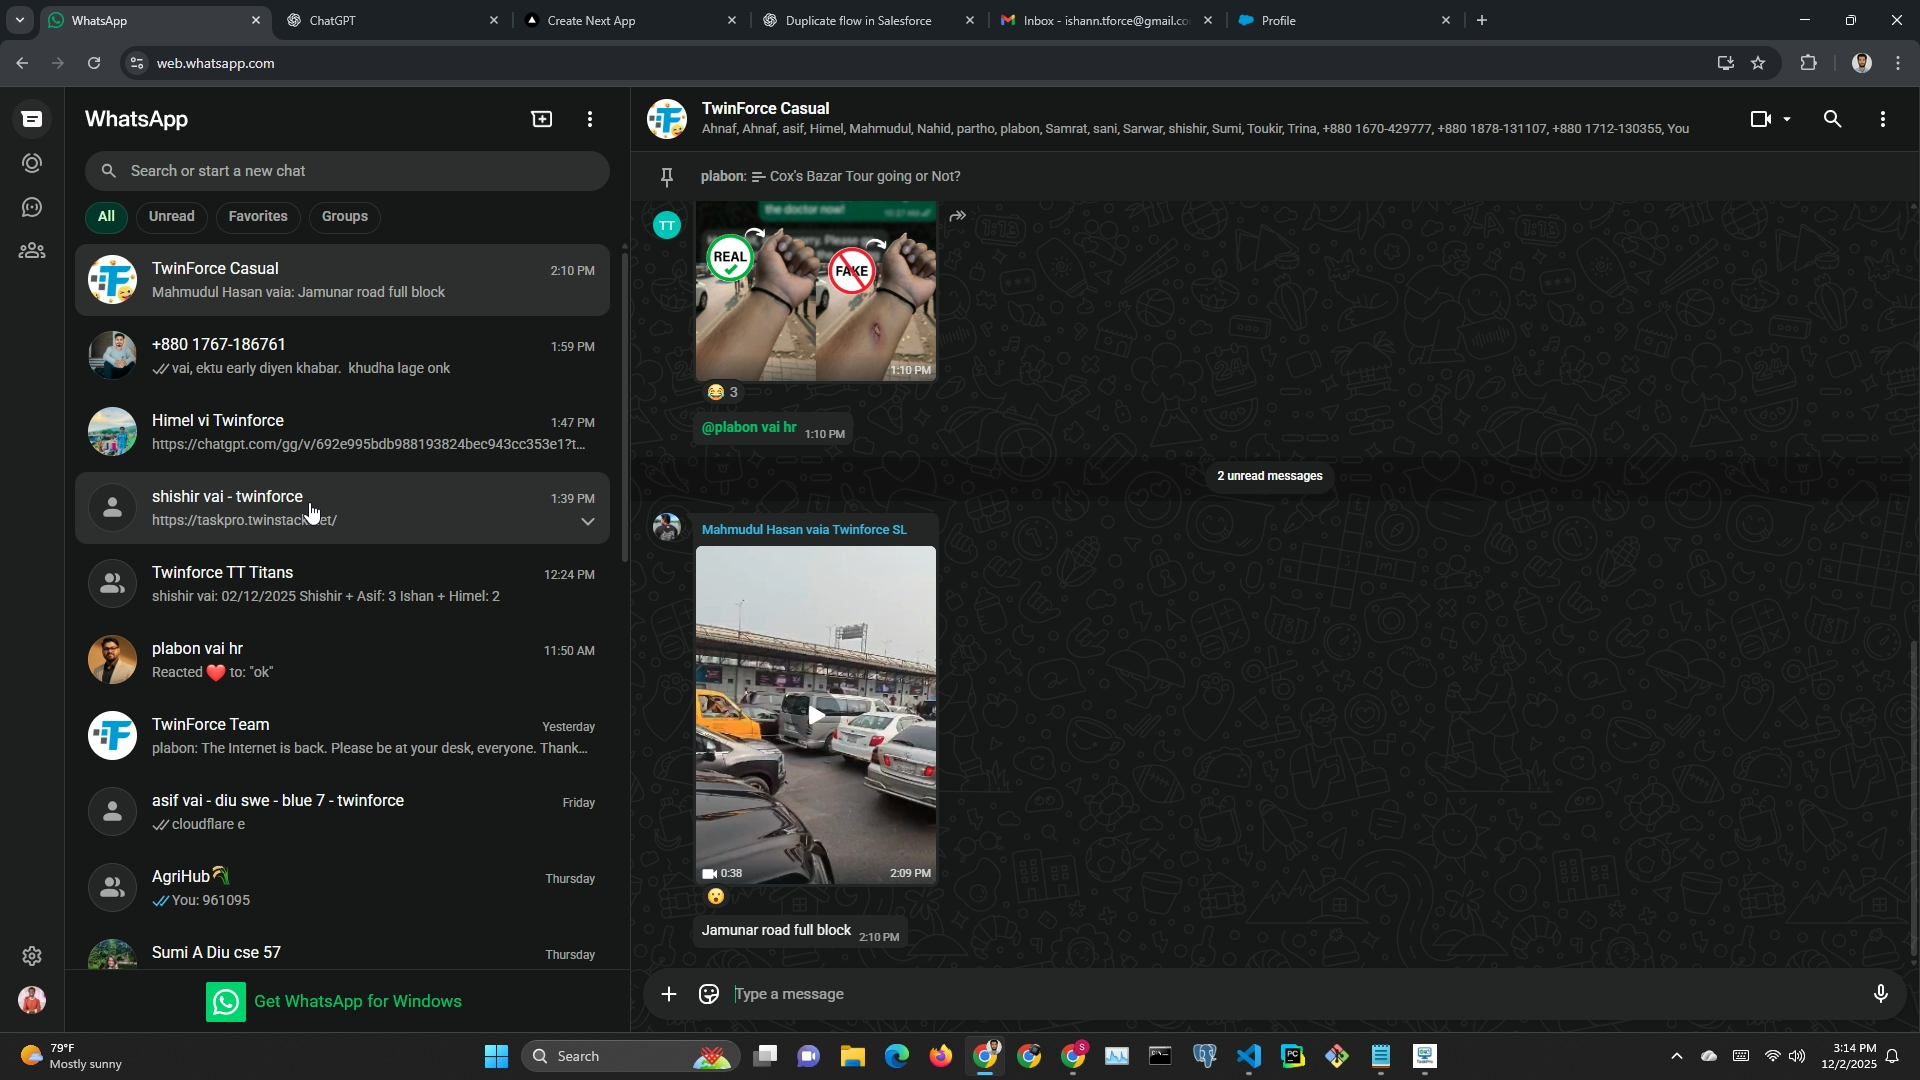Open the Channels icon in sidebar

pos(32,207)
